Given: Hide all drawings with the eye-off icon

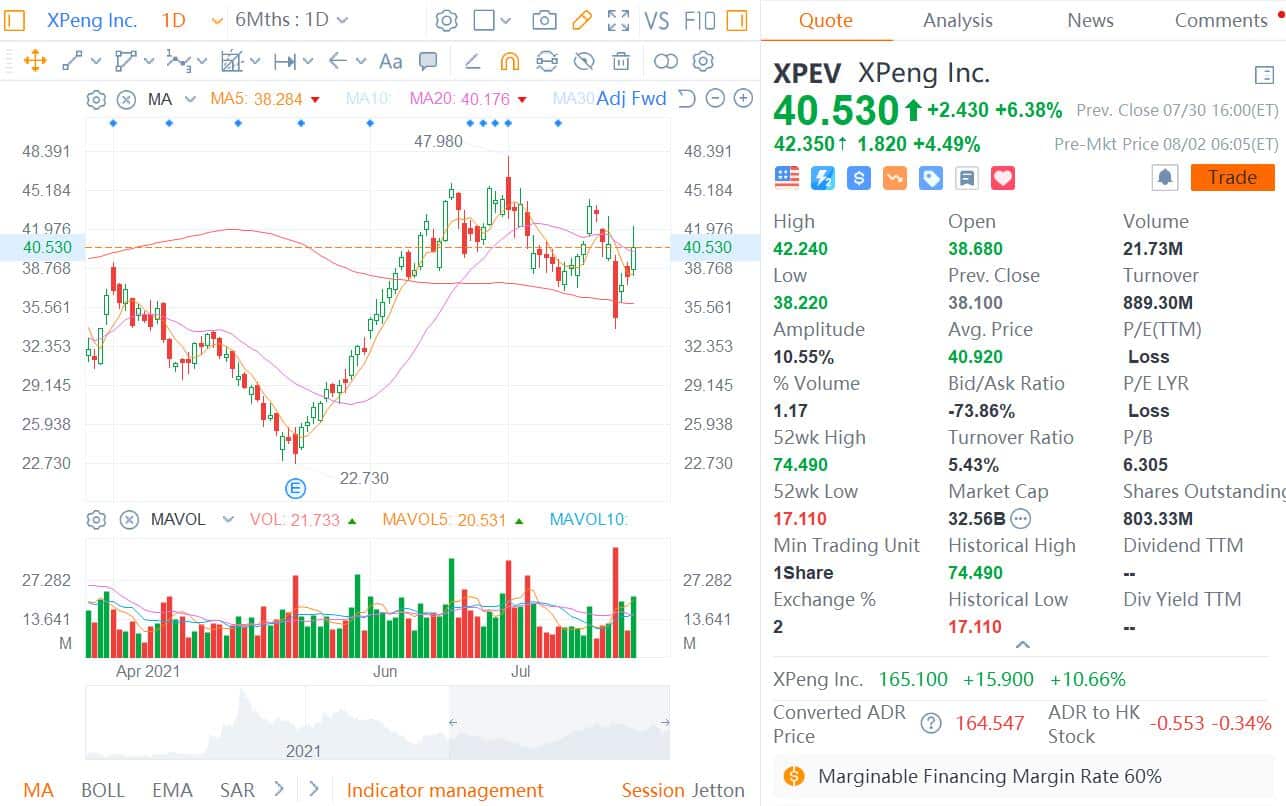Looking at the screenshot, I should [x=584, y=61].
